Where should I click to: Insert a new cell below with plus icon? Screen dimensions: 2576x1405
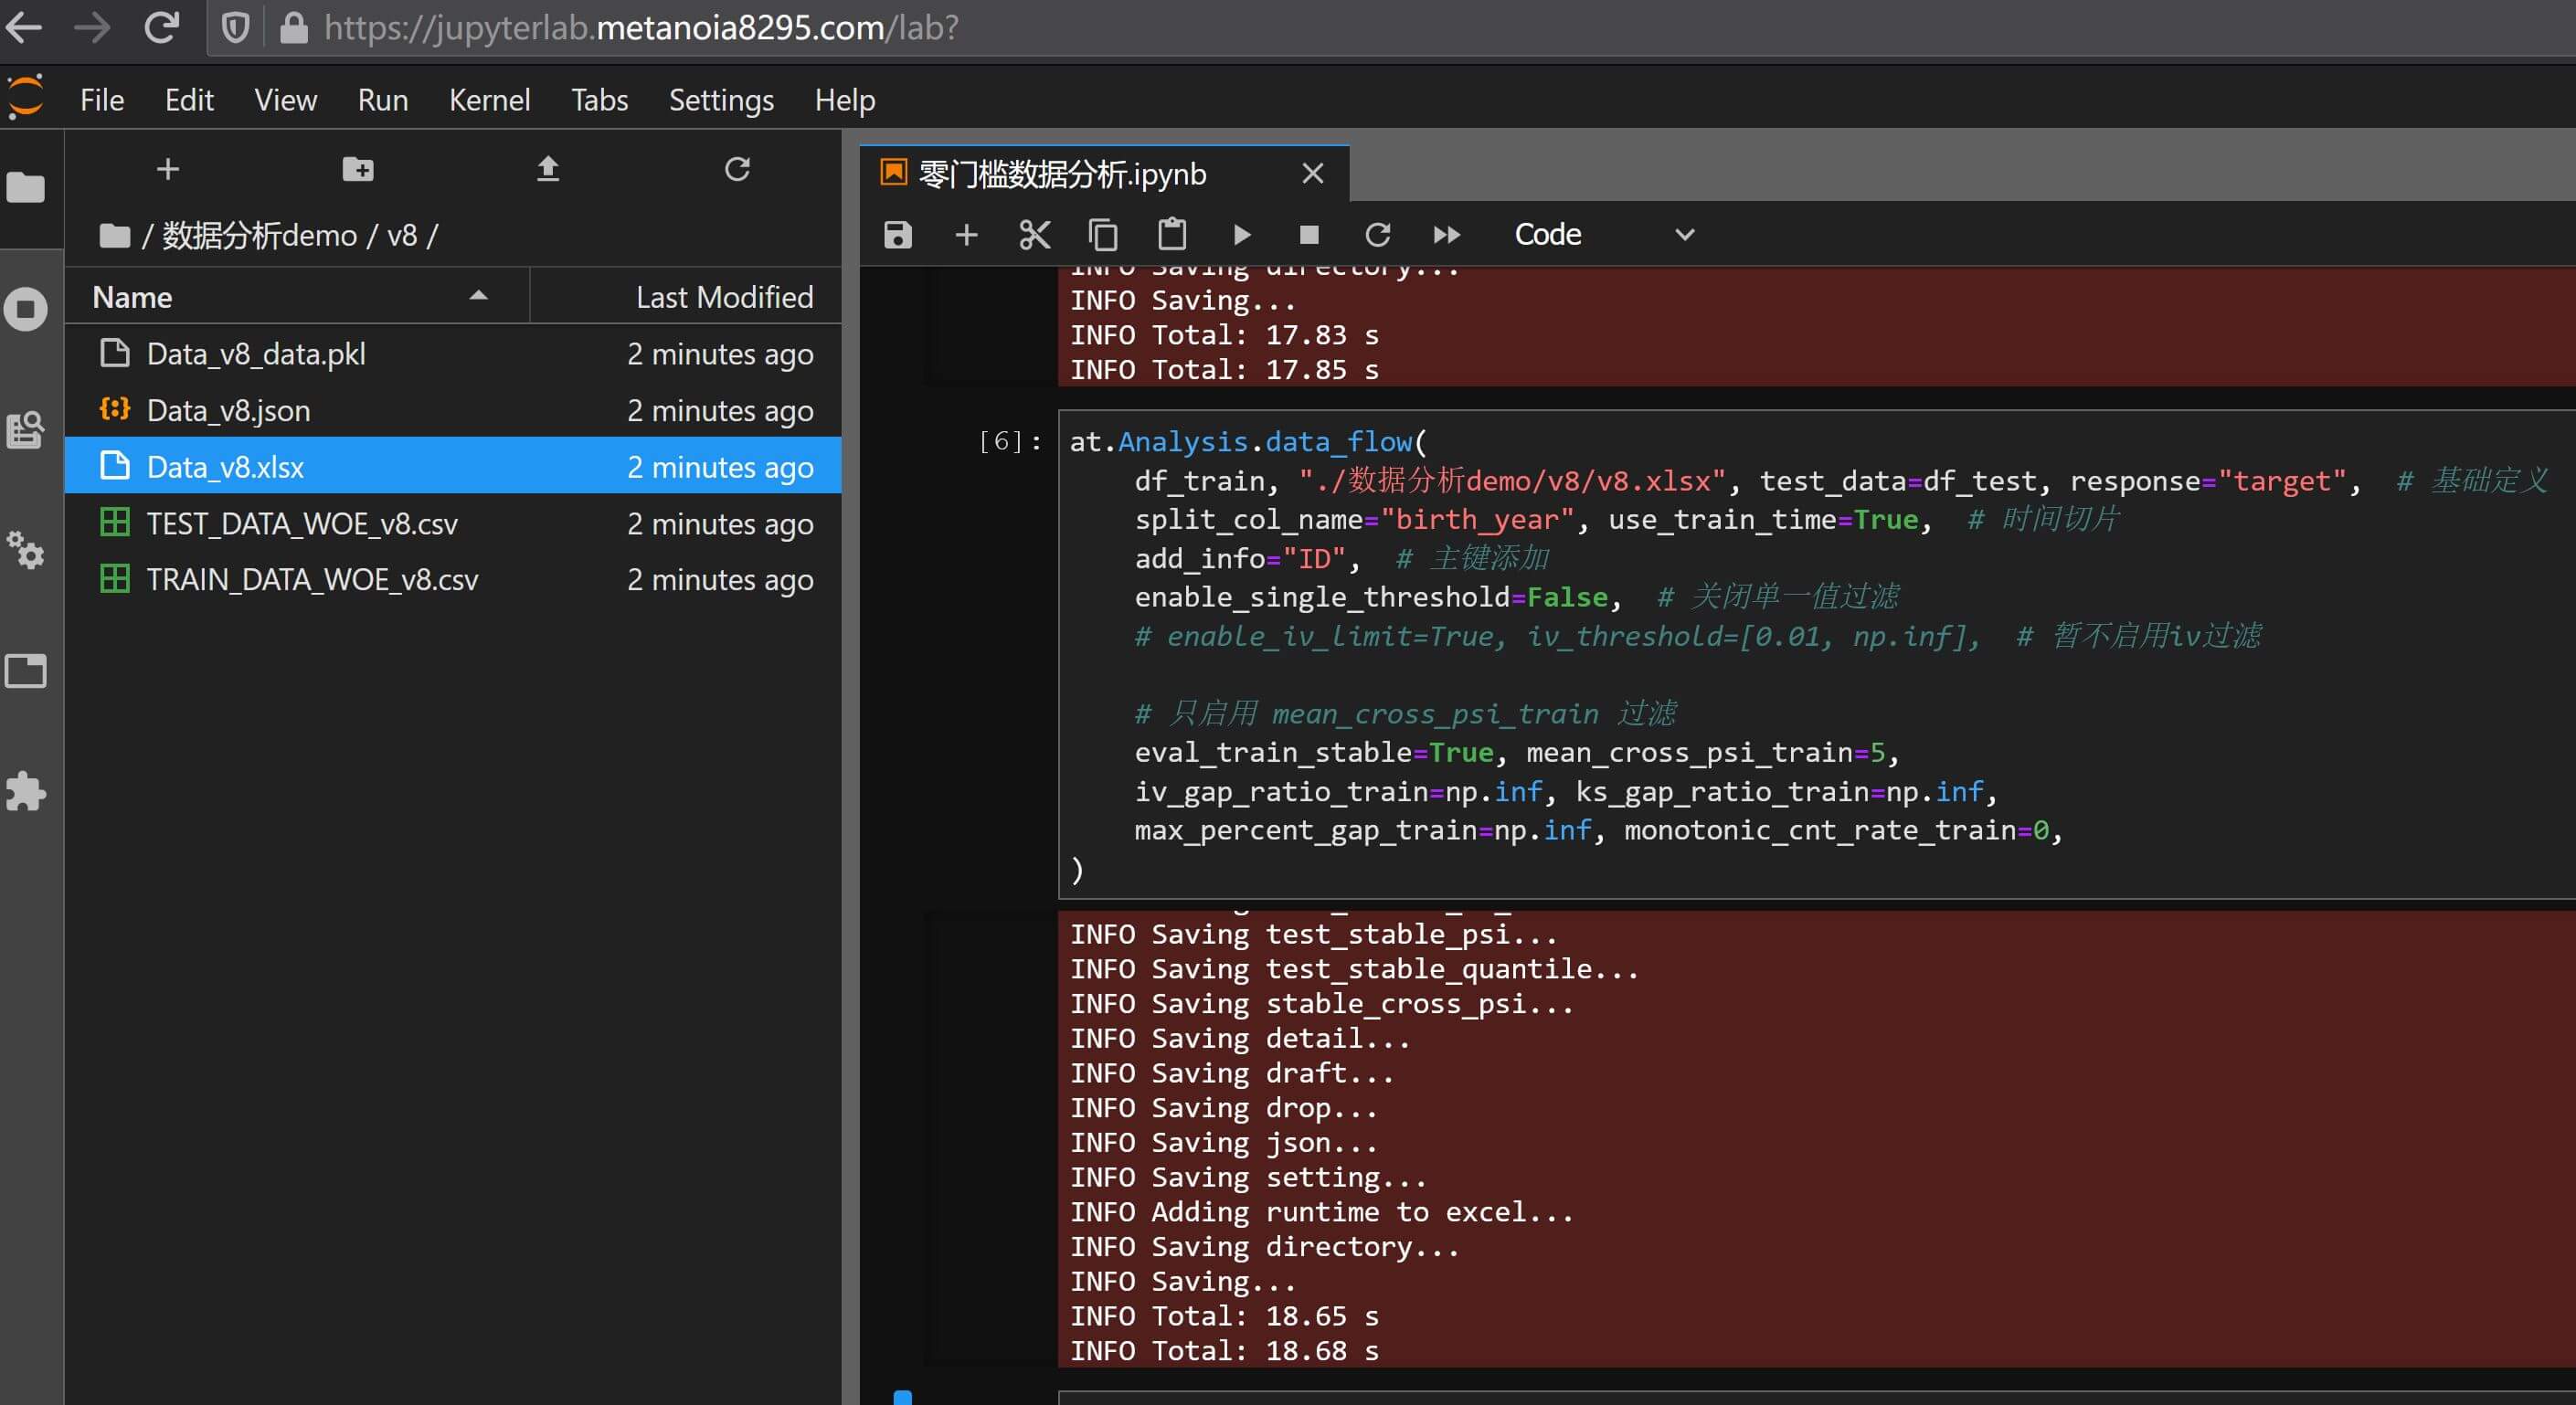click(x=965, y=235)
